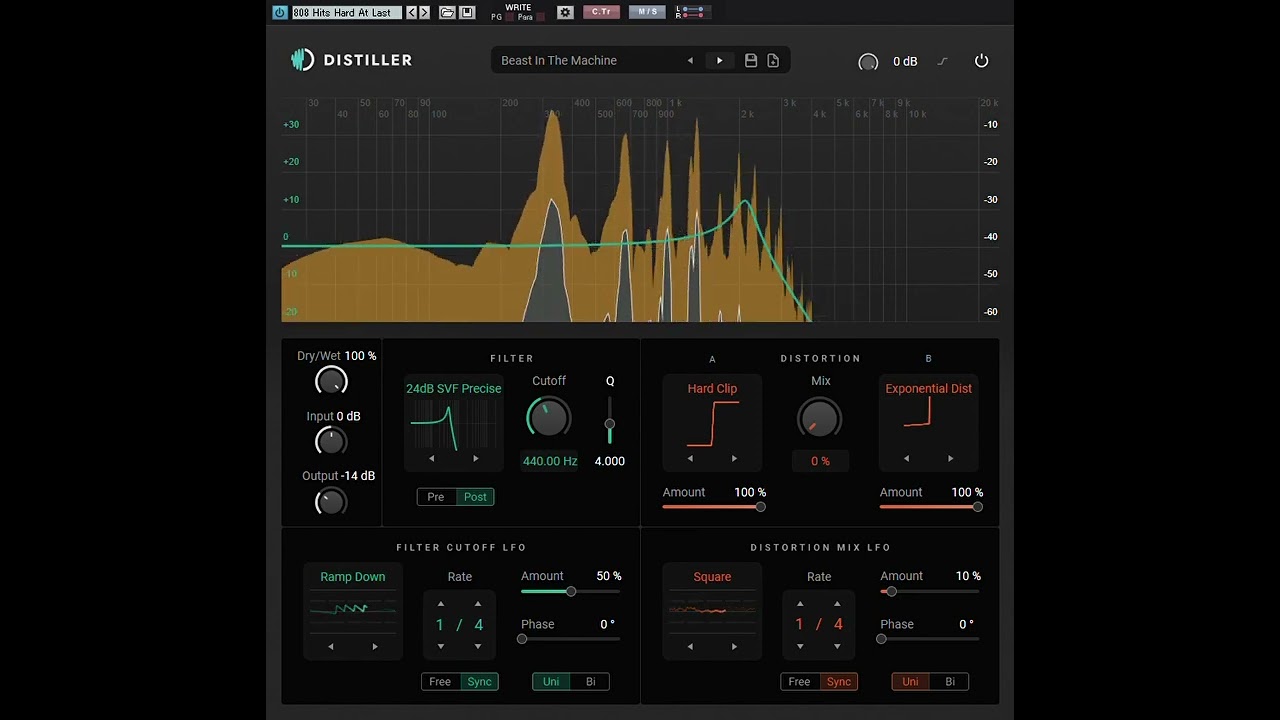Switch filter cutoff LFO to Free mode
Viewport: 1280px width, 720px height.
[x=440, y=682]
